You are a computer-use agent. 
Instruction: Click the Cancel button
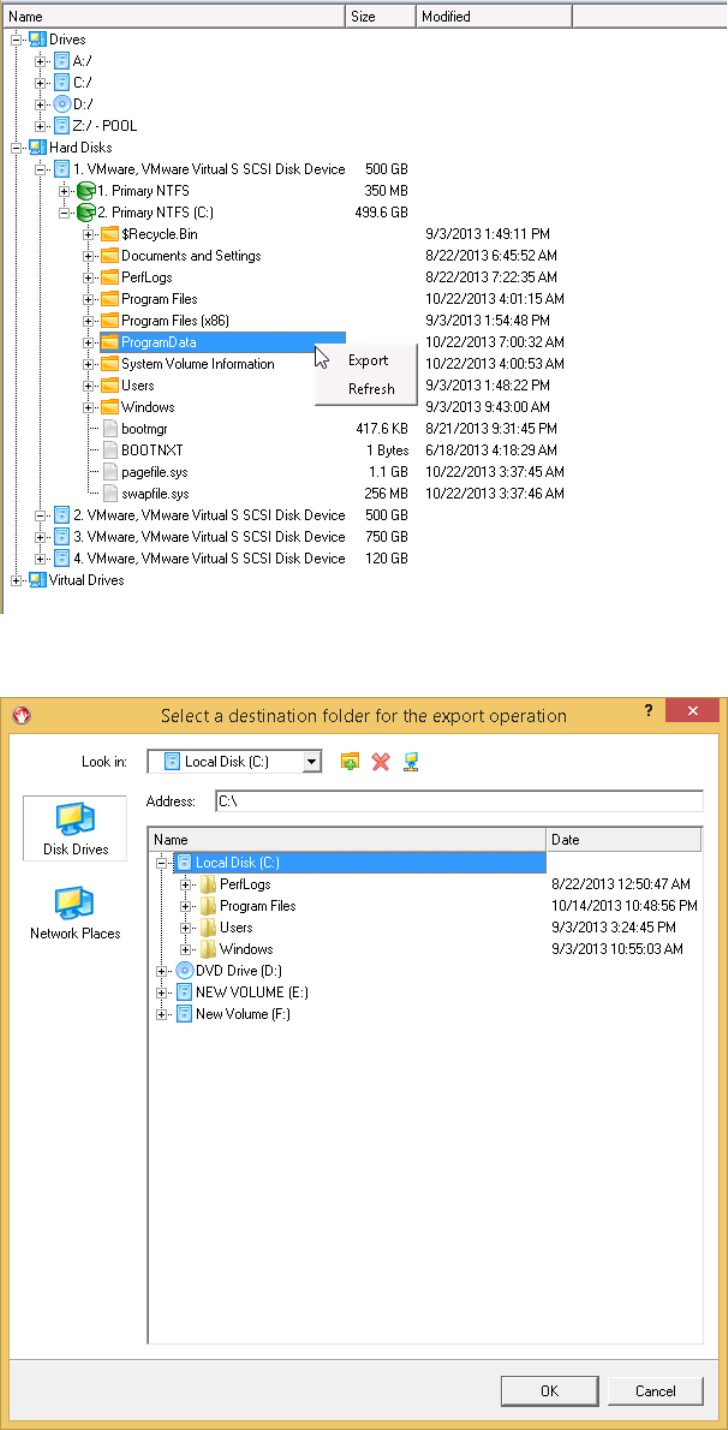click(x=655, y=1390)
